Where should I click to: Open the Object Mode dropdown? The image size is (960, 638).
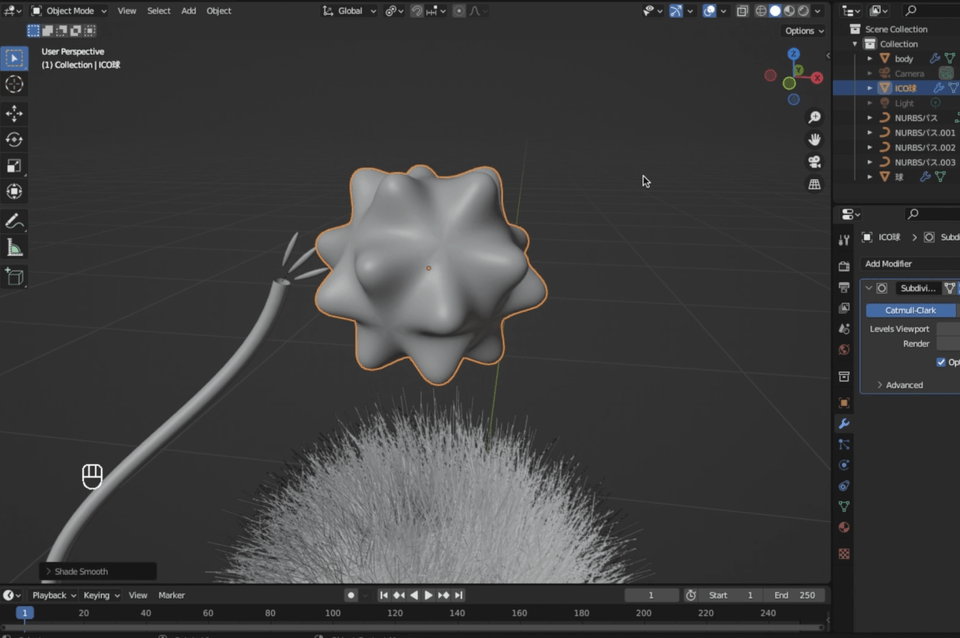[x=69, y=11]
